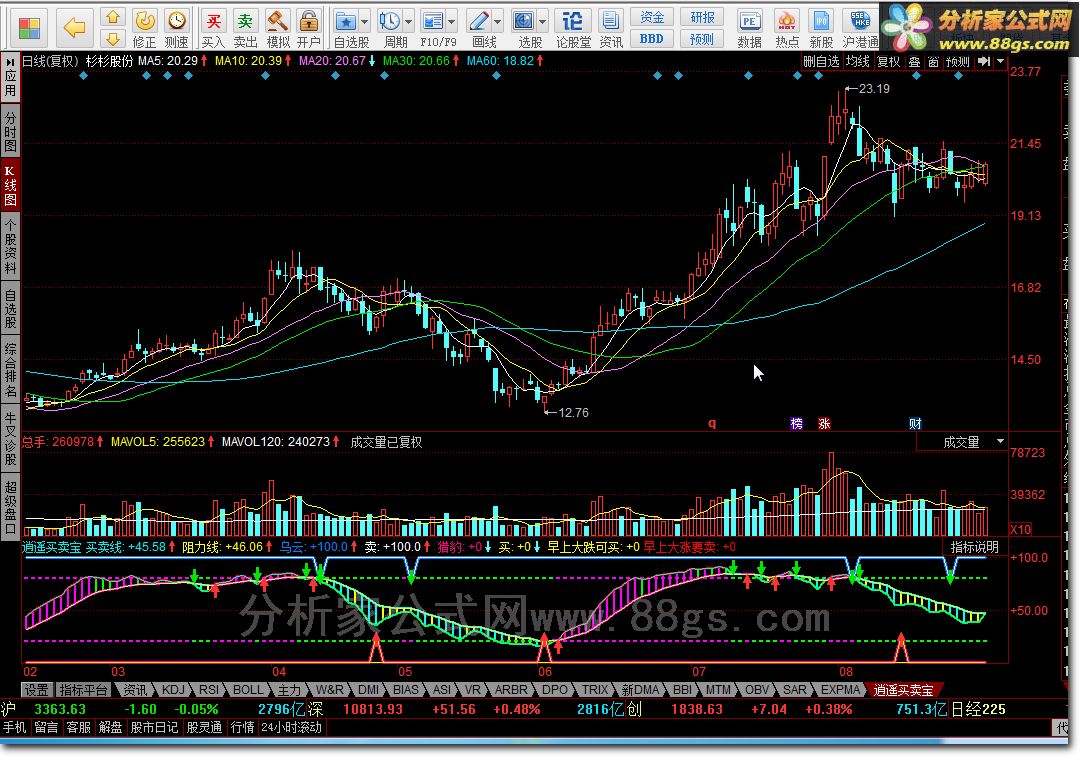Screen dimensions: 1081x757
Task: Click the colorful four-square home icon
Action: (x=29, y=28)
